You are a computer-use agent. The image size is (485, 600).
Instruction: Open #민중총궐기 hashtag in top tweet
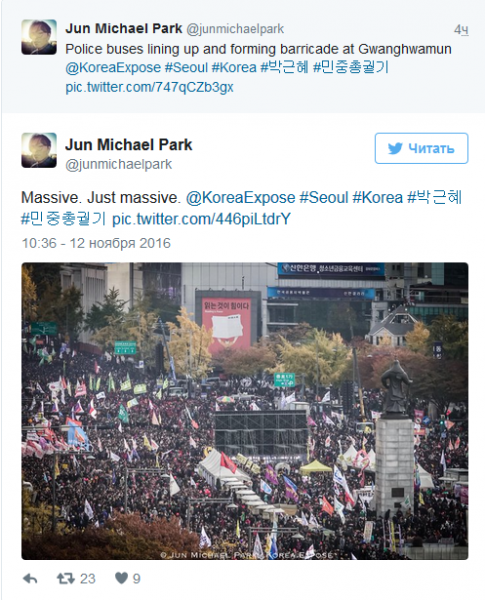click(351, 68)
